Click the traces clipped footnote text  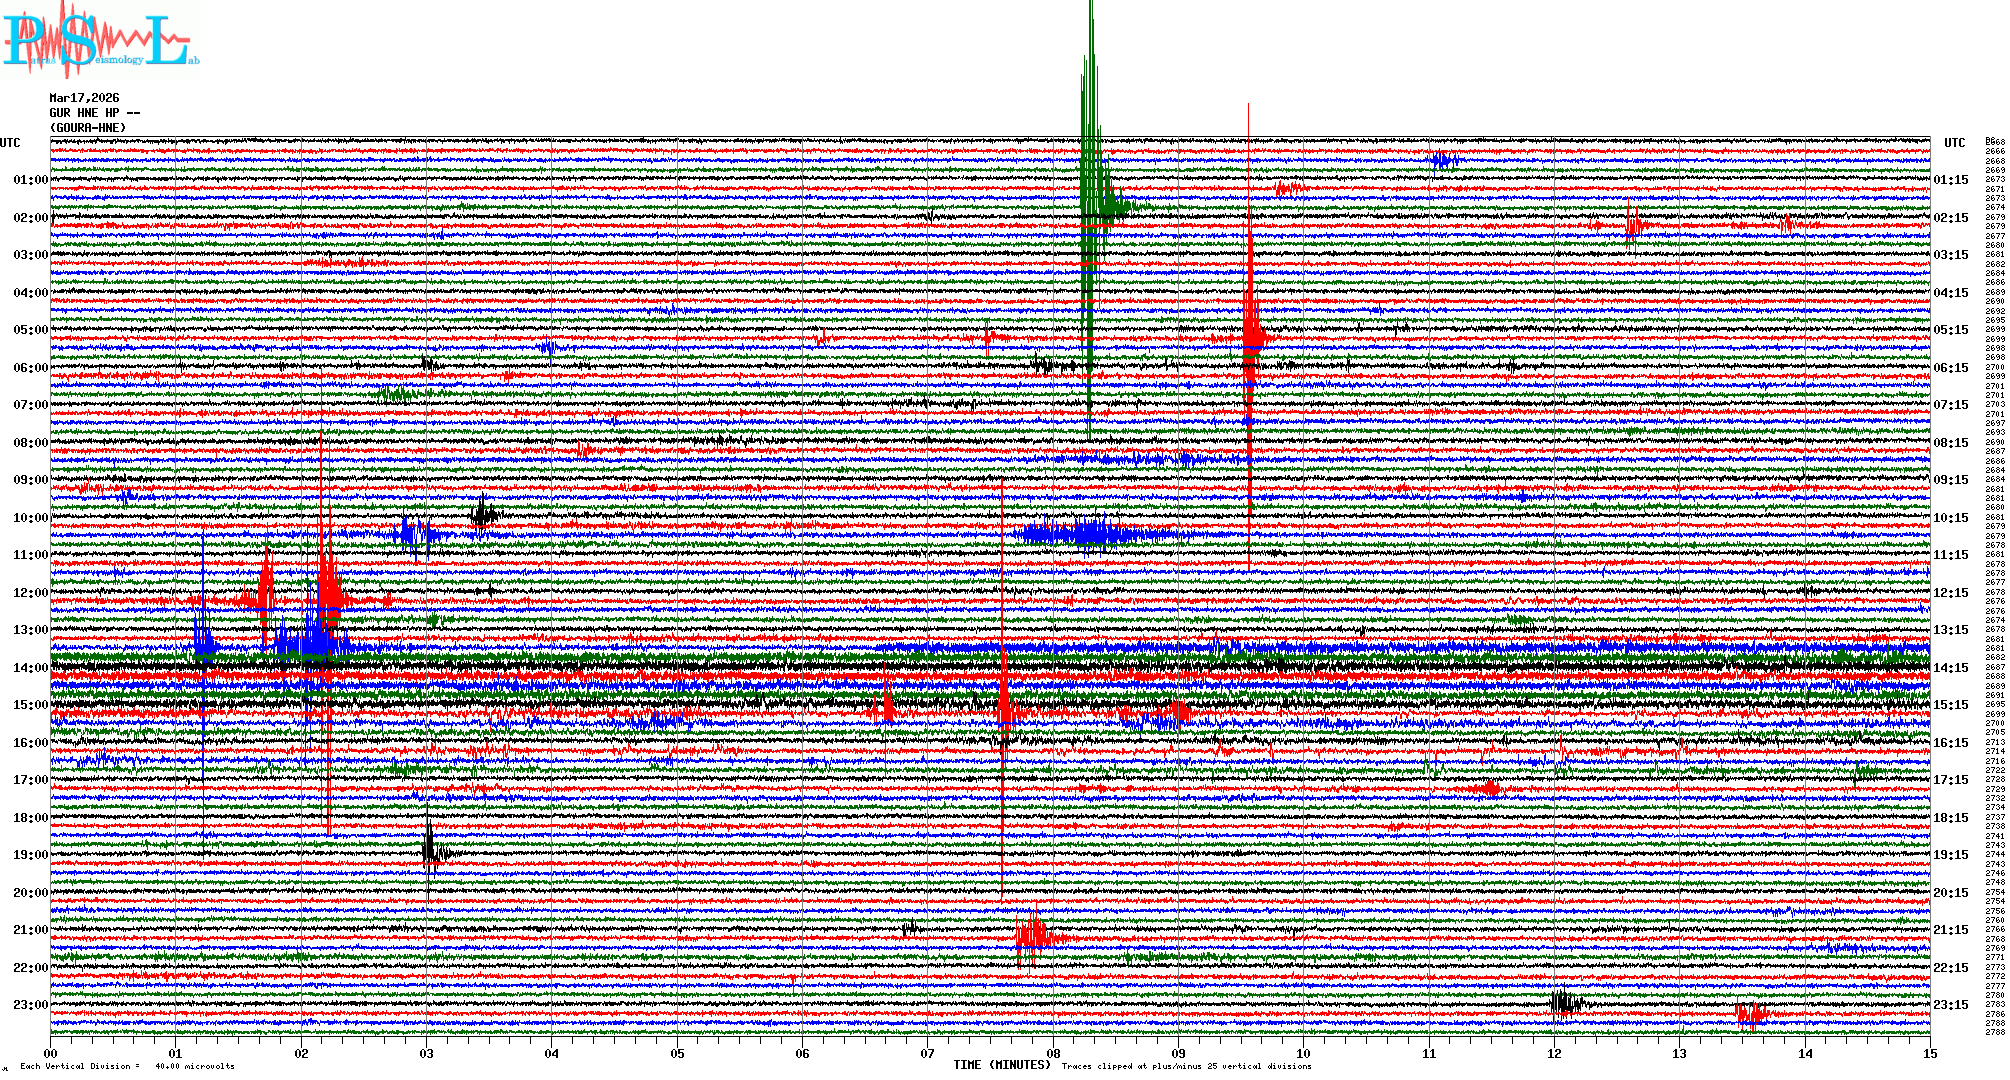coord(1186,1066)
